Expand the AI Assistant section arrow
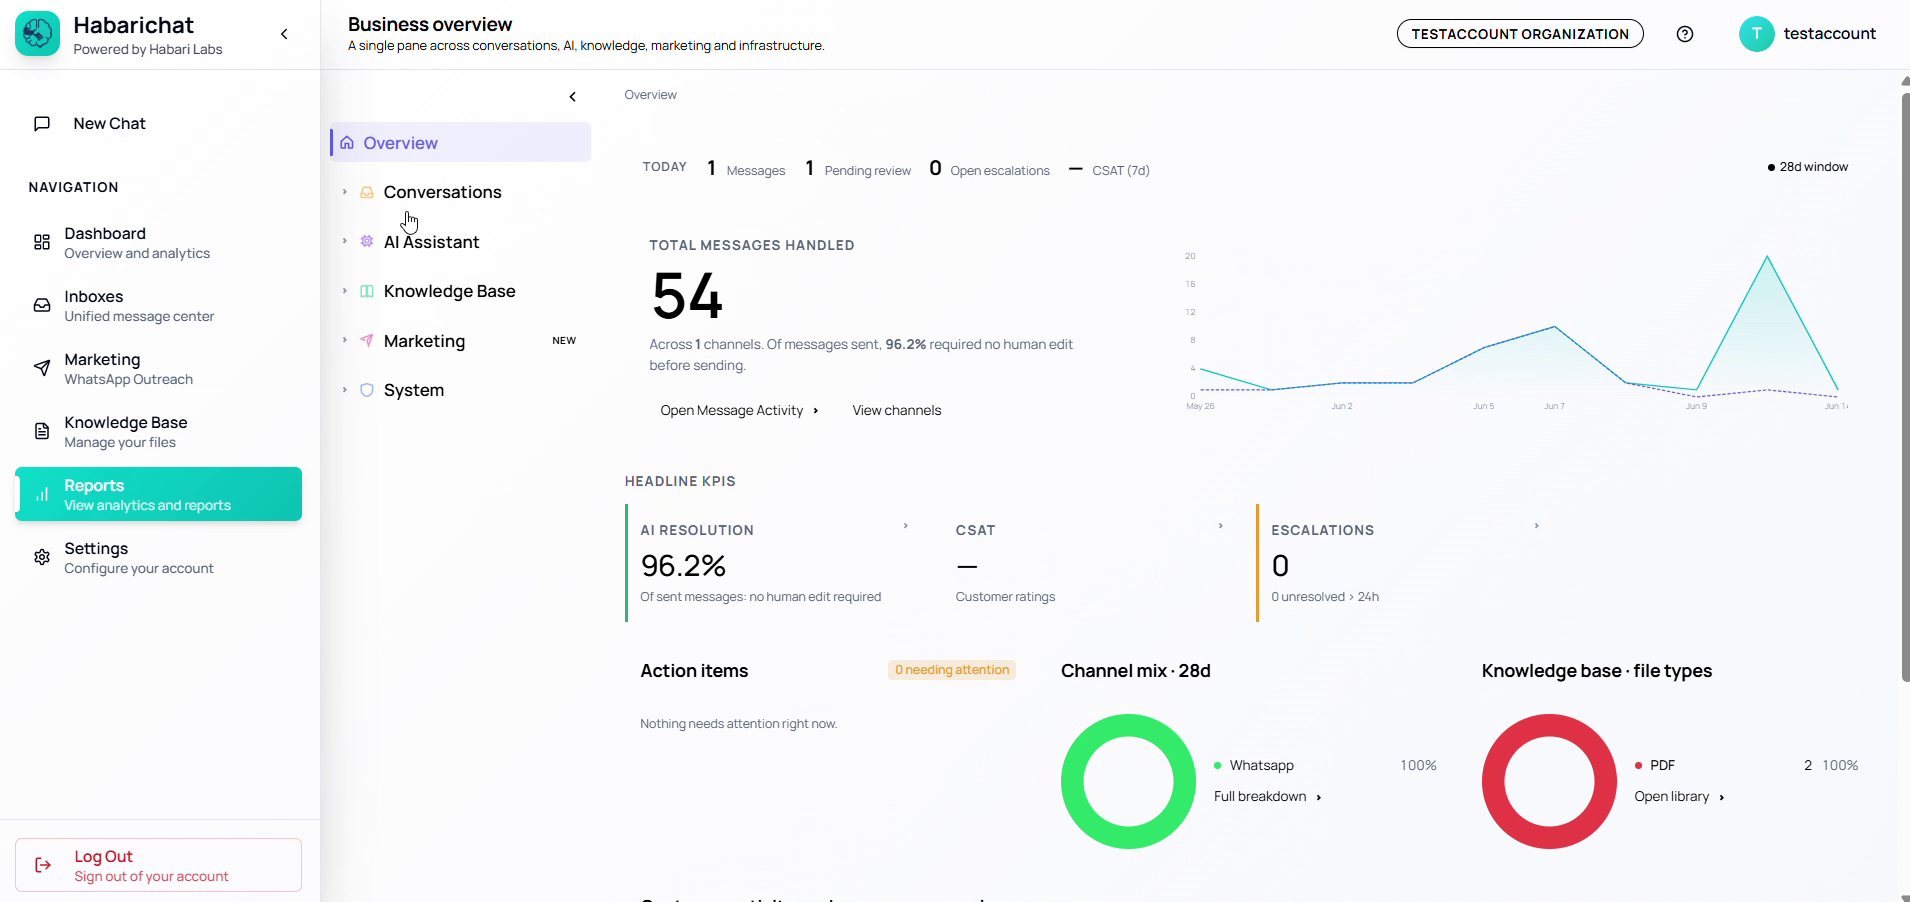 345,241
